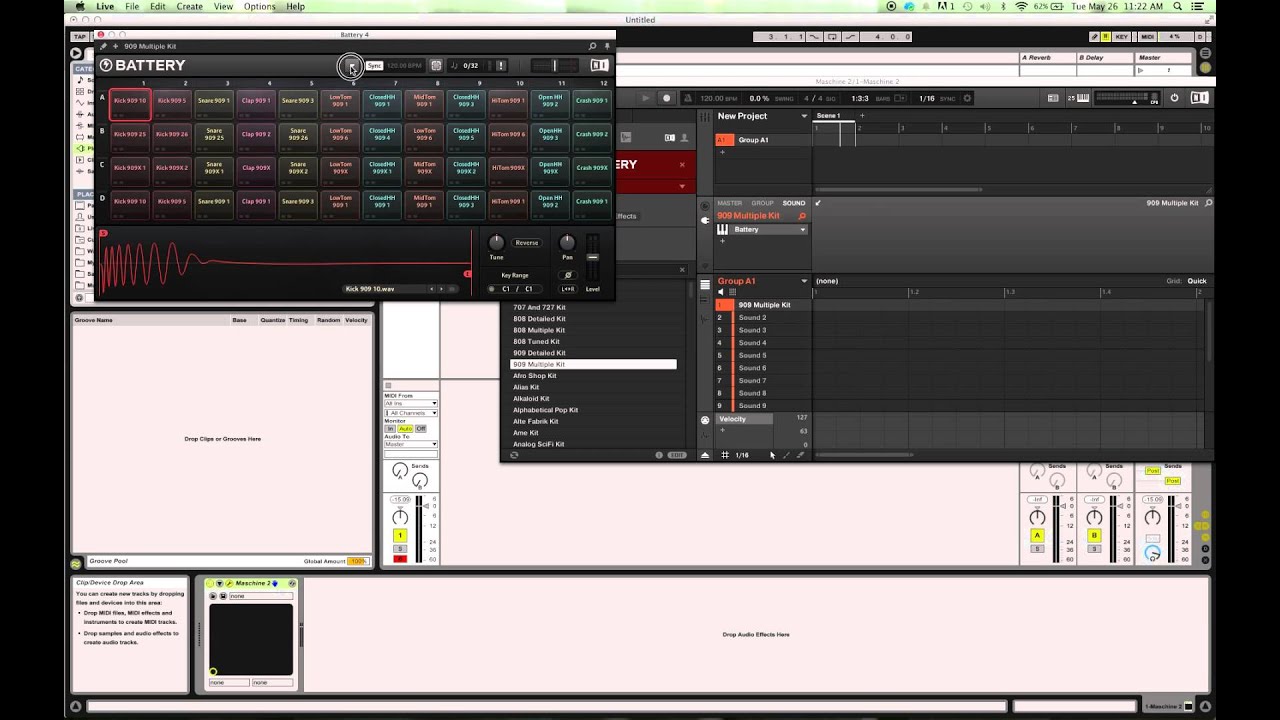
Task: Click the Battery exclamation warning icon
Action: pos(501,66)
